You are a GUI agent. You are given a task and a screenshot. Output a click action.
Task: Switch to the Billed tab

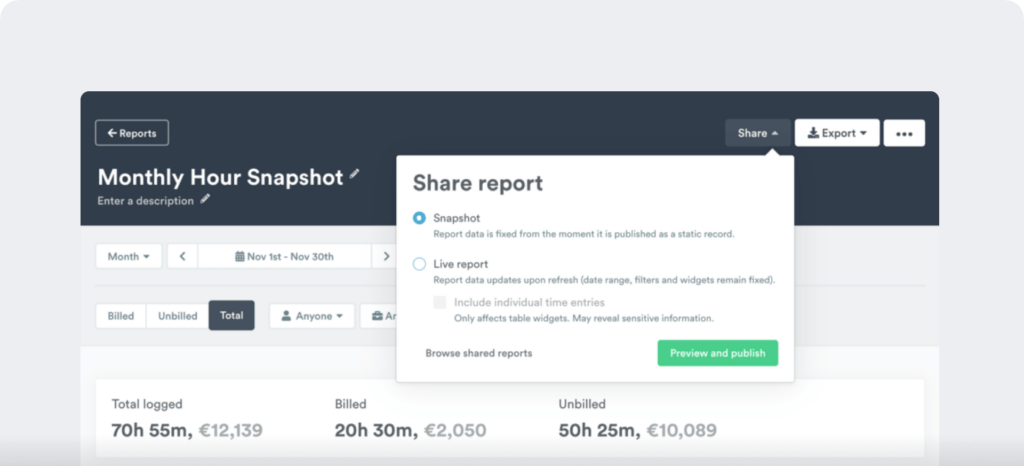tap(121, 316)
